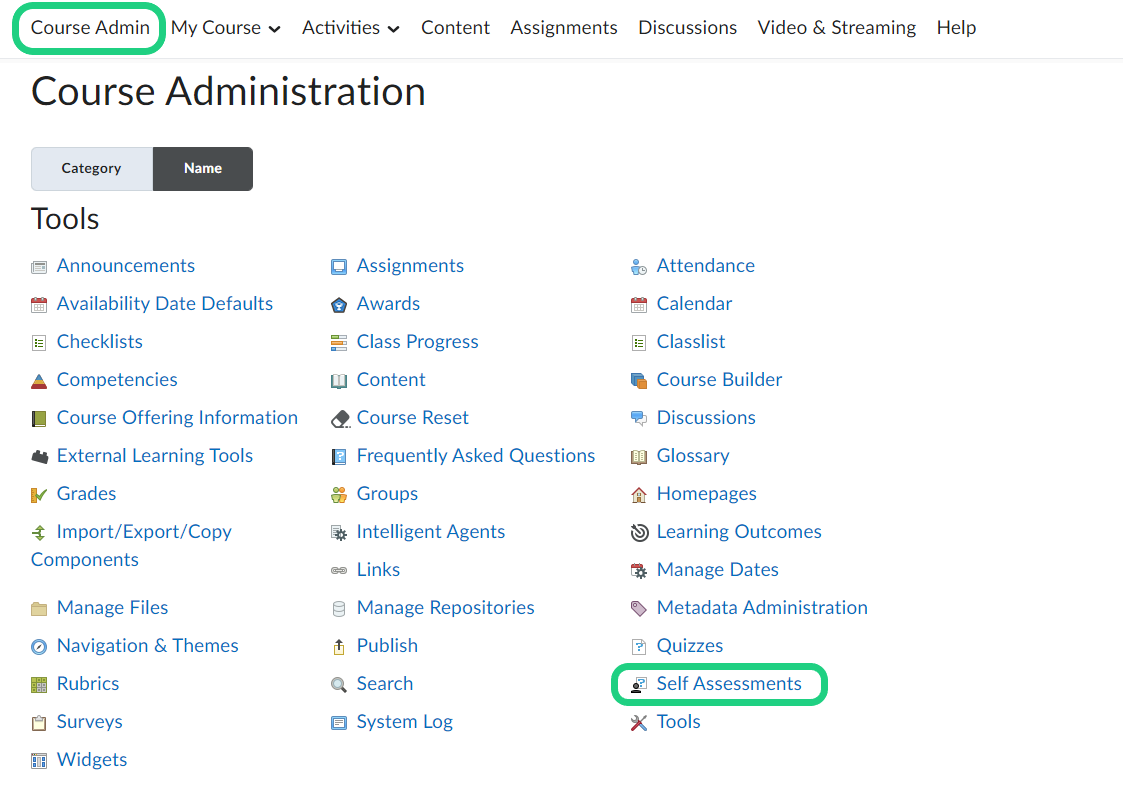Open Video & Streaming from navbar
Screen dimensions: 1123x808
836,28
